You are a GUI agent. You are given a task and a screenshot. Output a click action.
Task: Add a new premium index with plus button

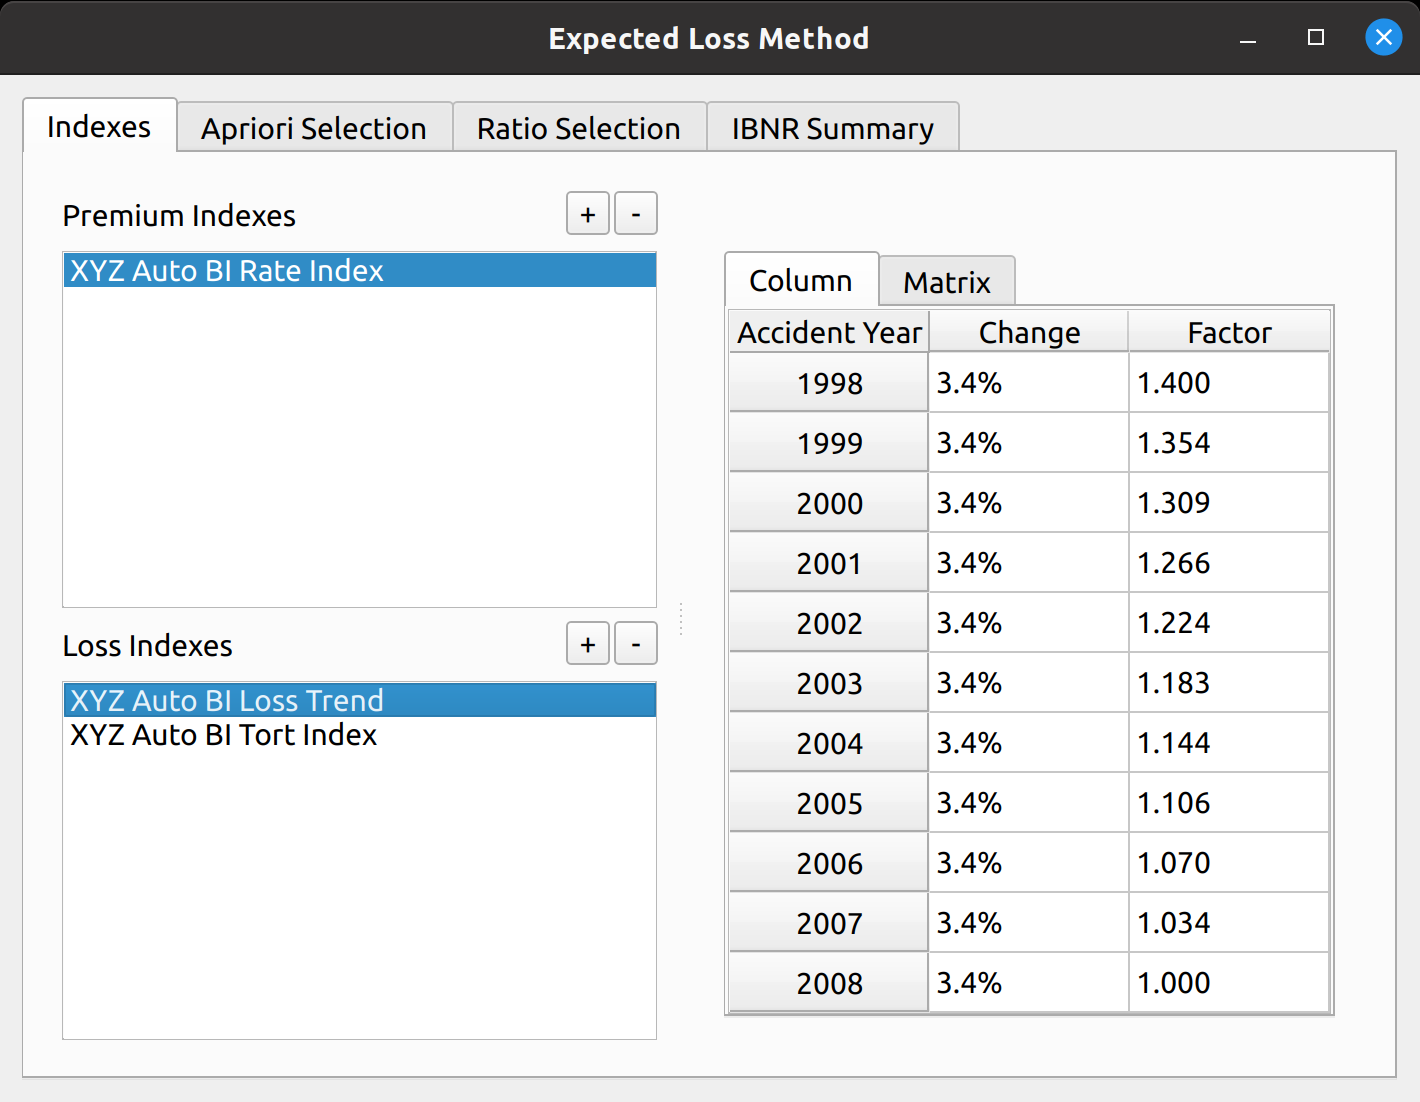coord(587,214)
